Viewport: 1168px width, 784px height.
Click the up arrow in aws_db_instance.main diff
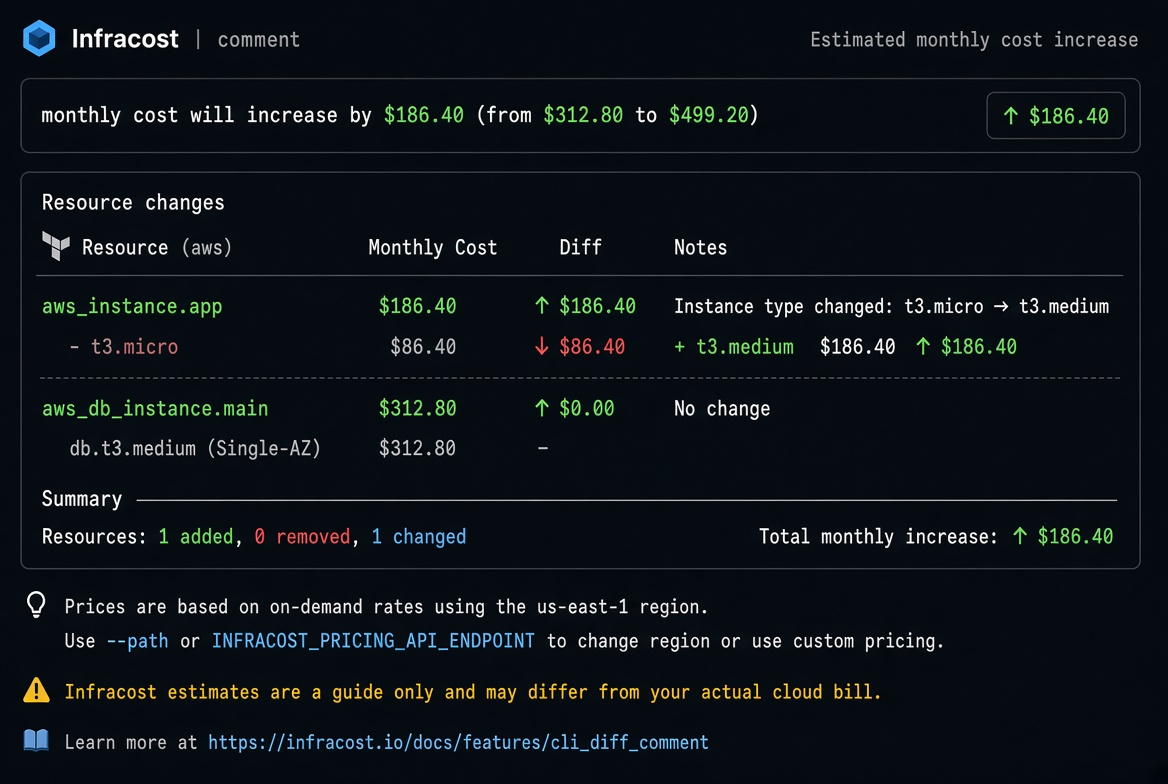coord(542,408)
